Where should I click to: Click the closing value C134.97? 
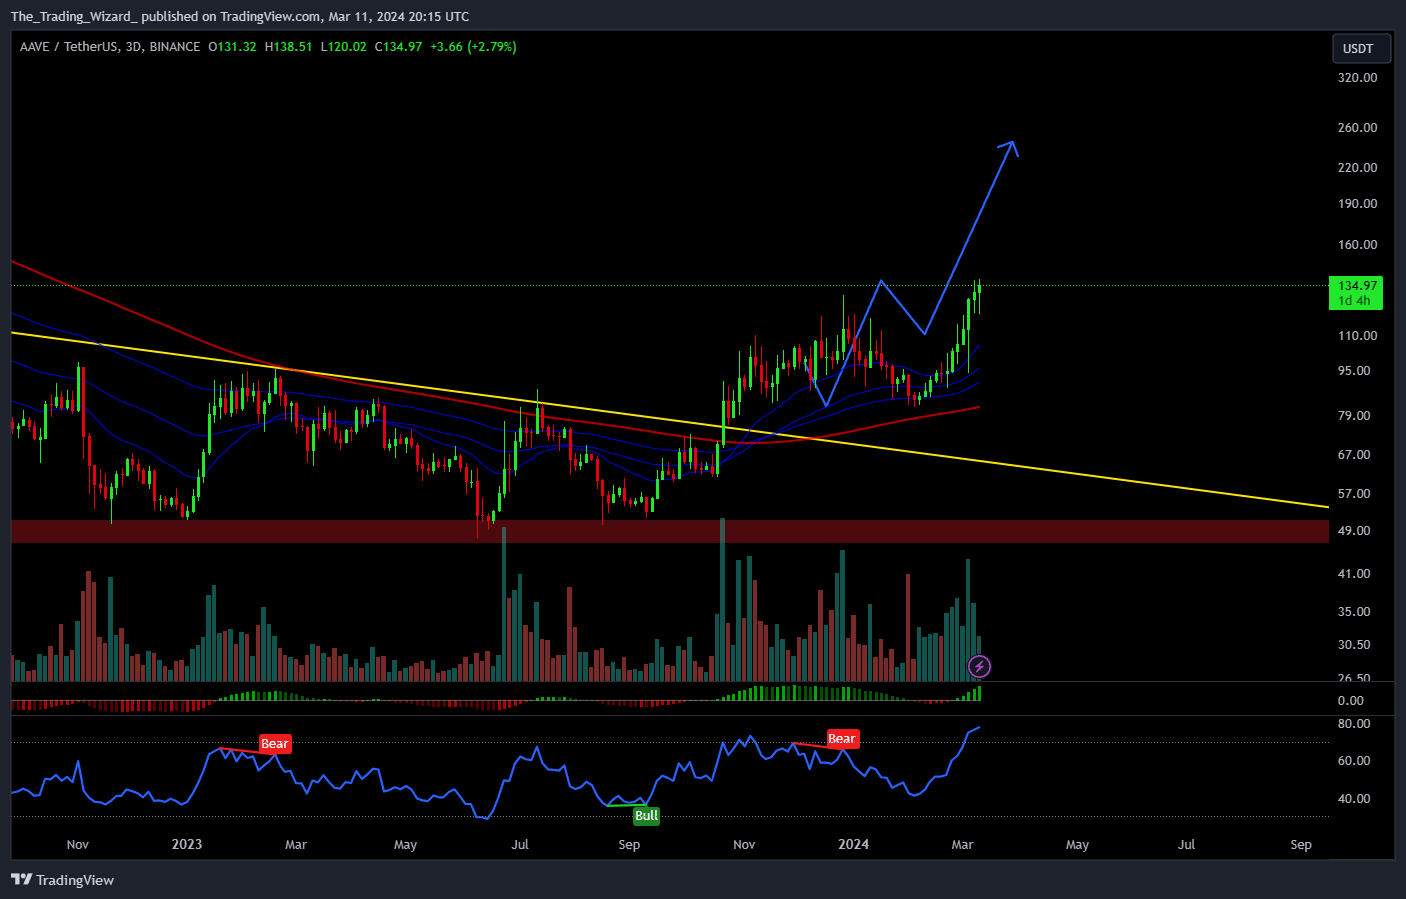pyautogui.click(x=399, y=47)
